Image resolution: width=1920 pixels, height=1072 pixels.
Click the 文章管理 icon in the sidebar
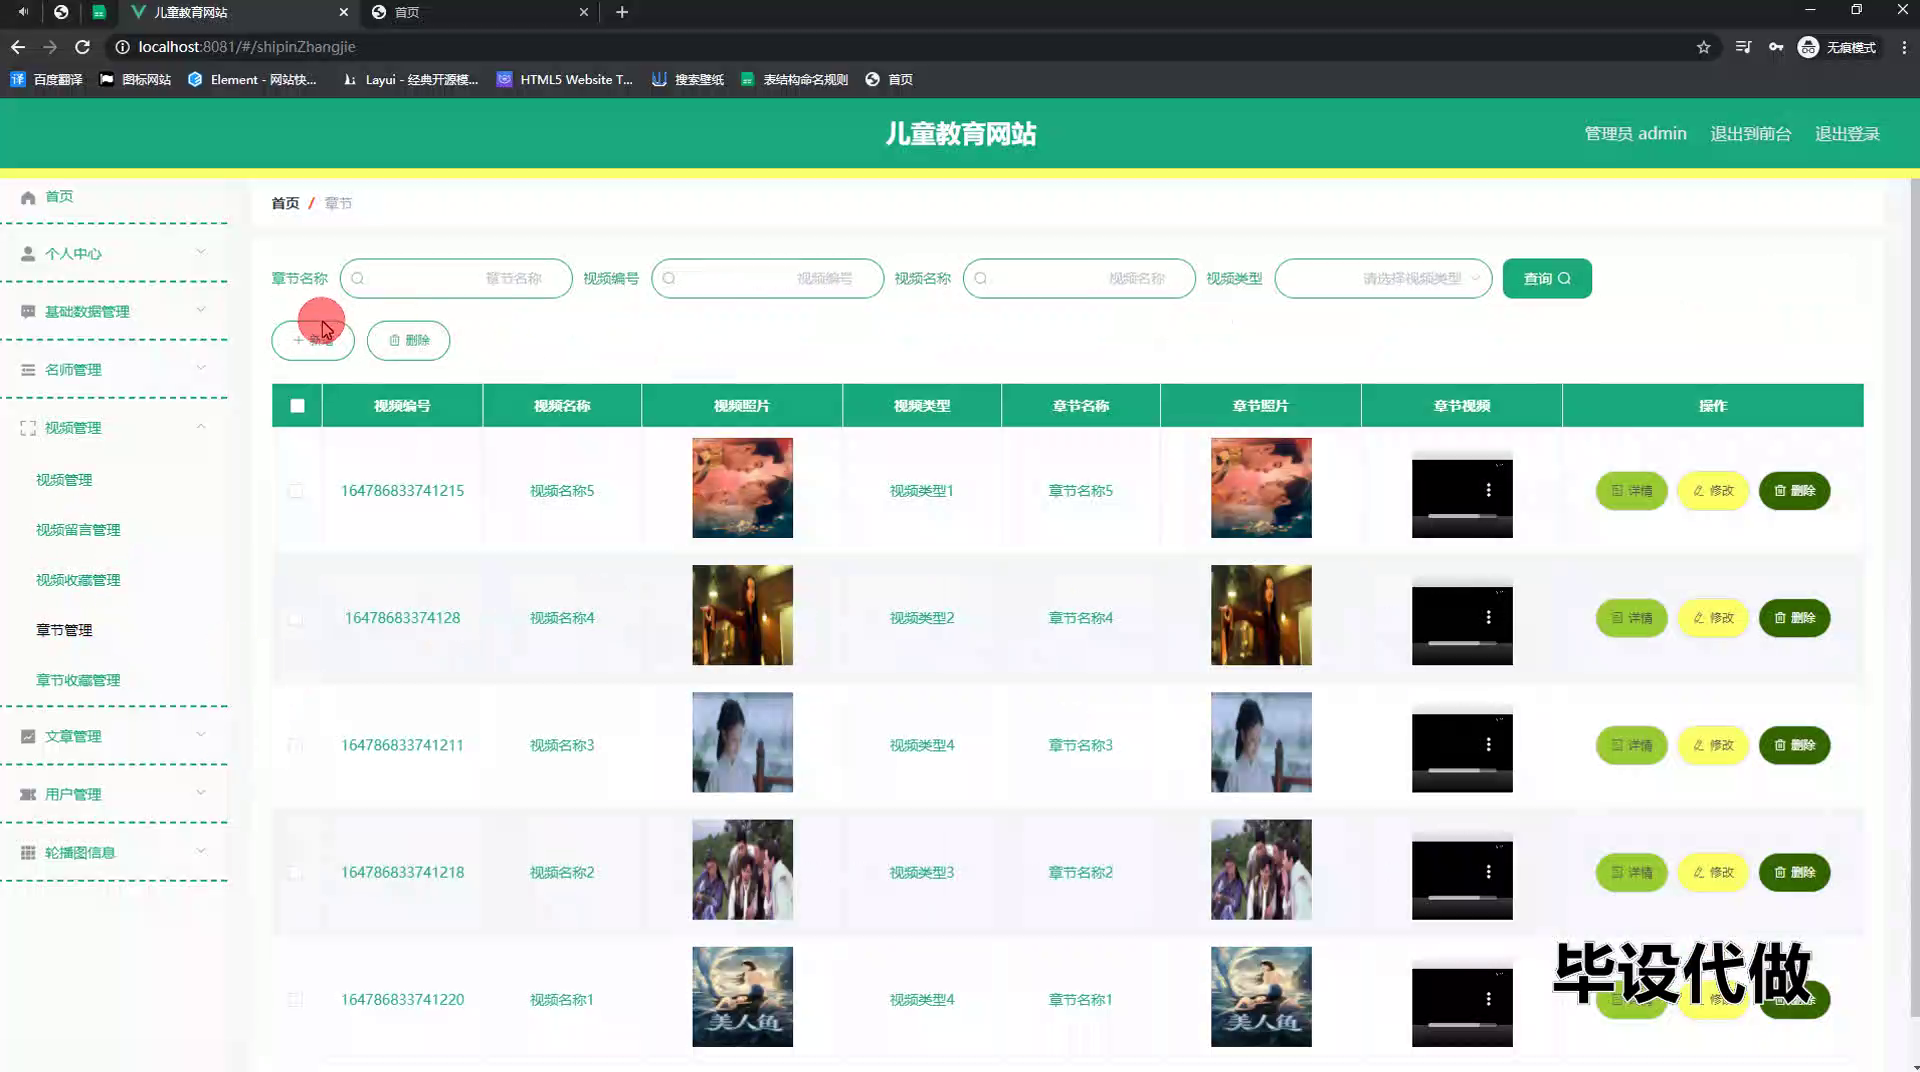(x=28, y=737)
